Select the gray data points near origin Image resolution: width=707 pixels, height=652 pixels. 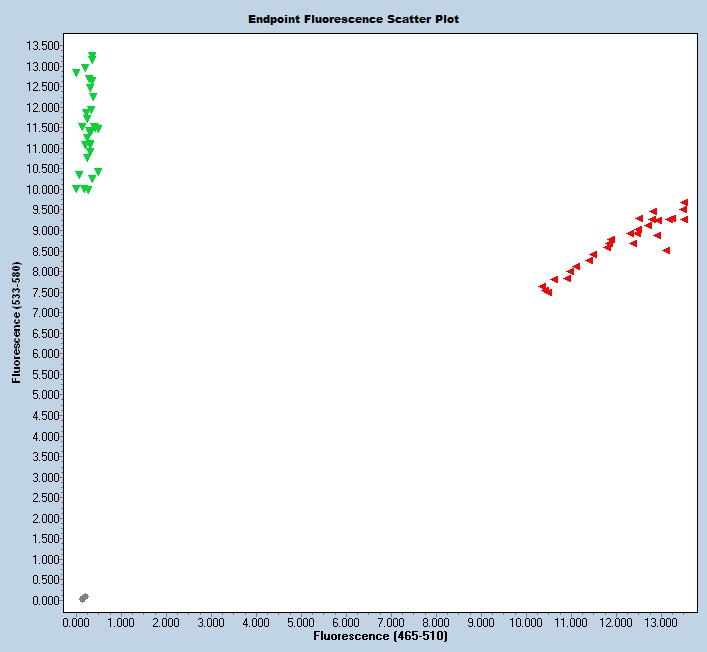pyautogui.click(x=84, y=598)
